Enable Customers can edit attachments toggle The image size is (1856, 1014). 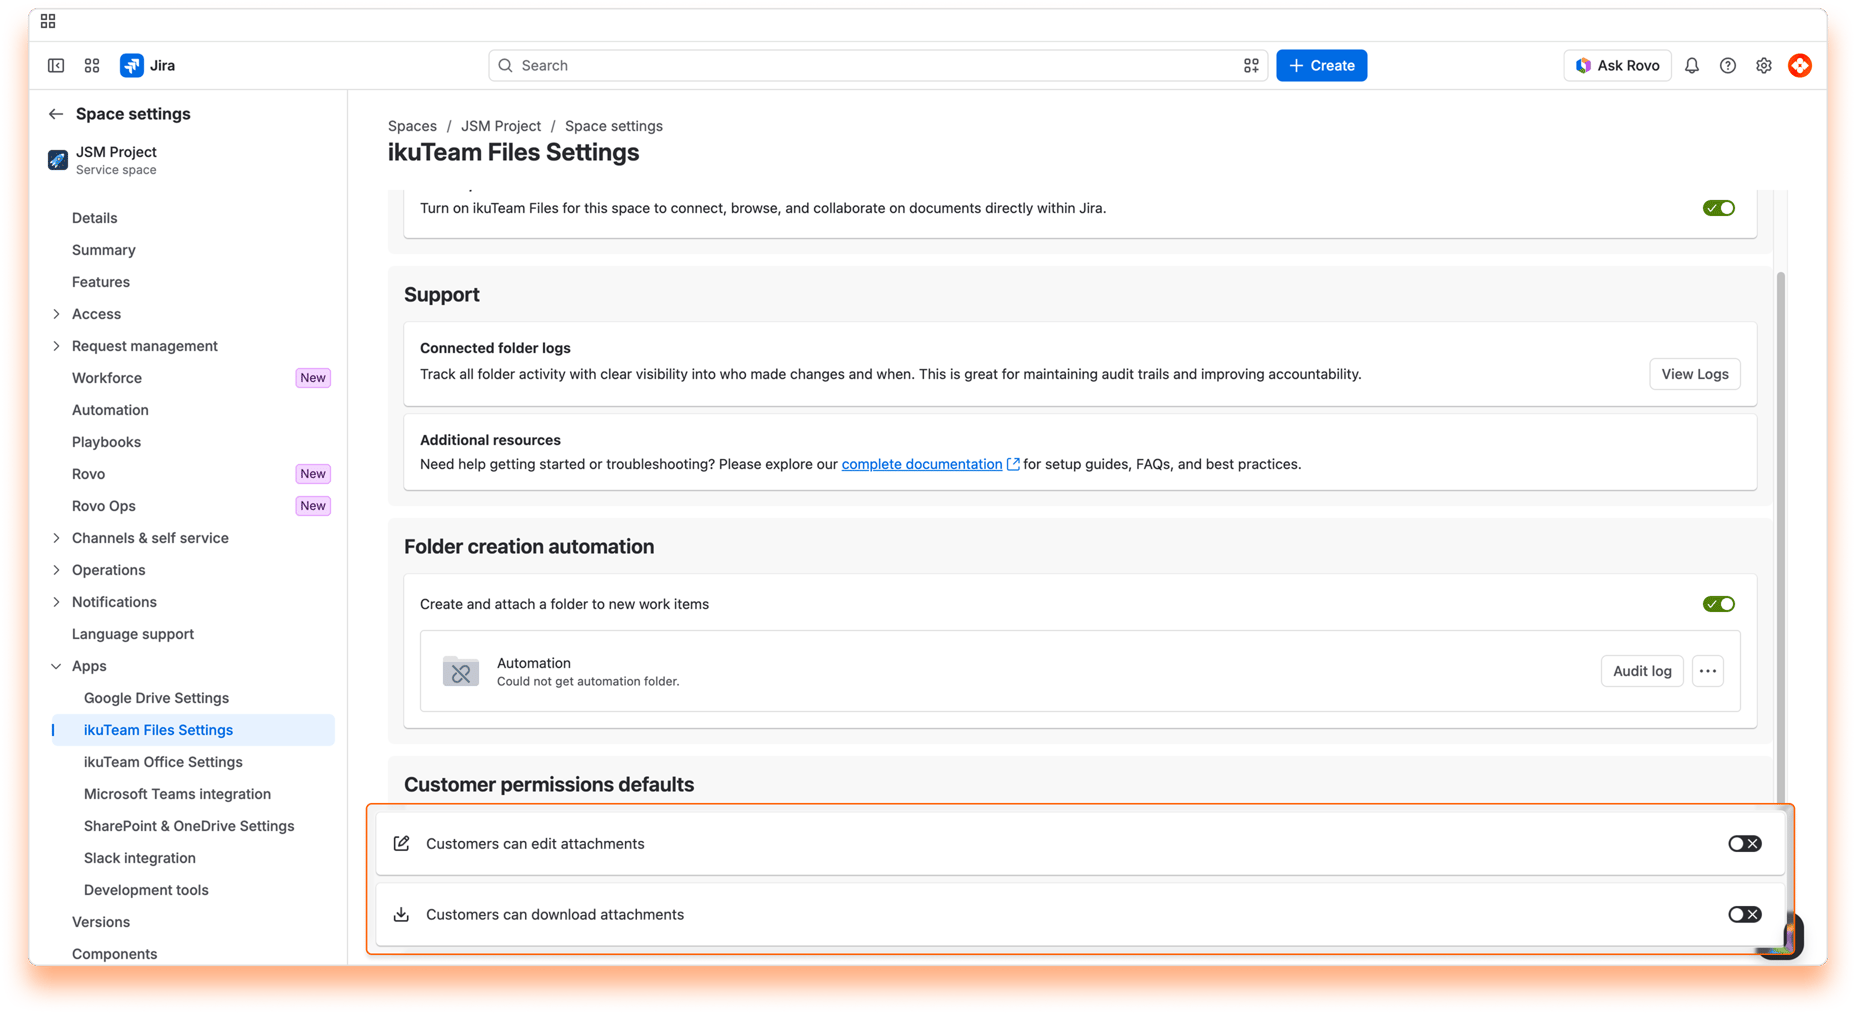pos(1745,843)
